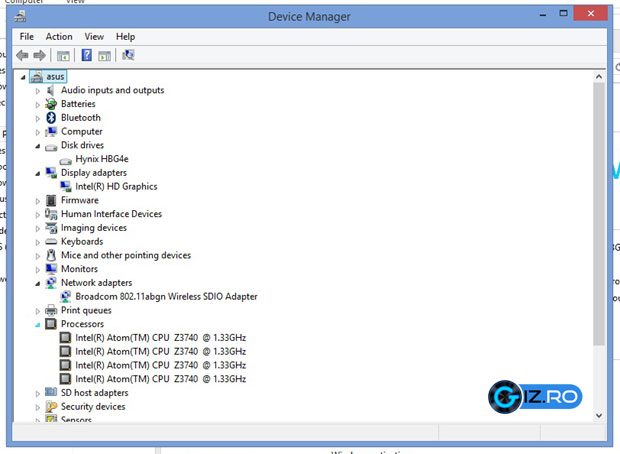
Task: Select the Security devices label
Action: (x=93, y=407)
